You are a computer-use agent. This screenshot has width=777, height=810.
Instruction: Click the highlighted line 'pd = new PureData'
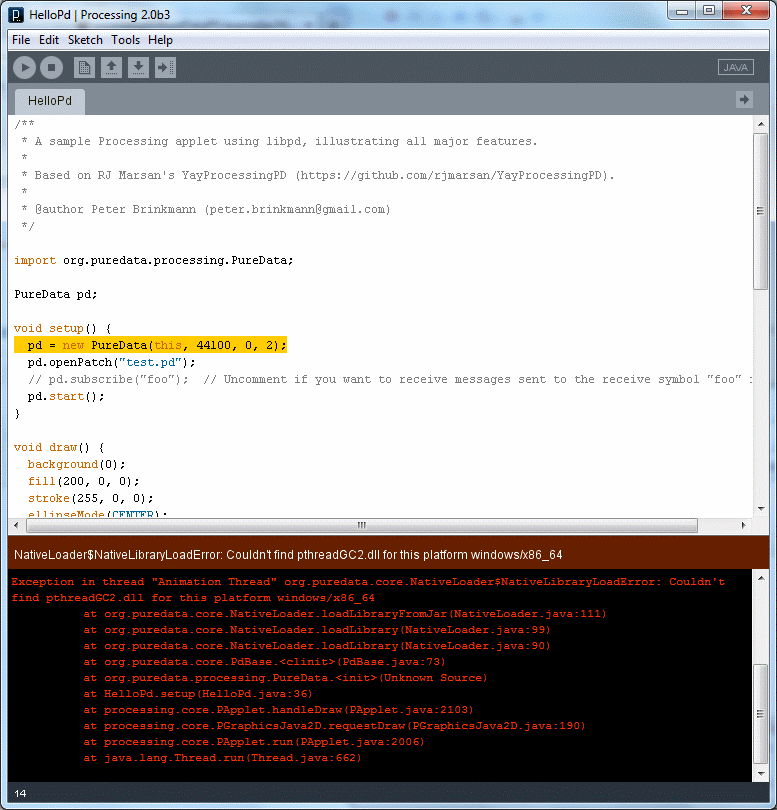tap(150, 345)
